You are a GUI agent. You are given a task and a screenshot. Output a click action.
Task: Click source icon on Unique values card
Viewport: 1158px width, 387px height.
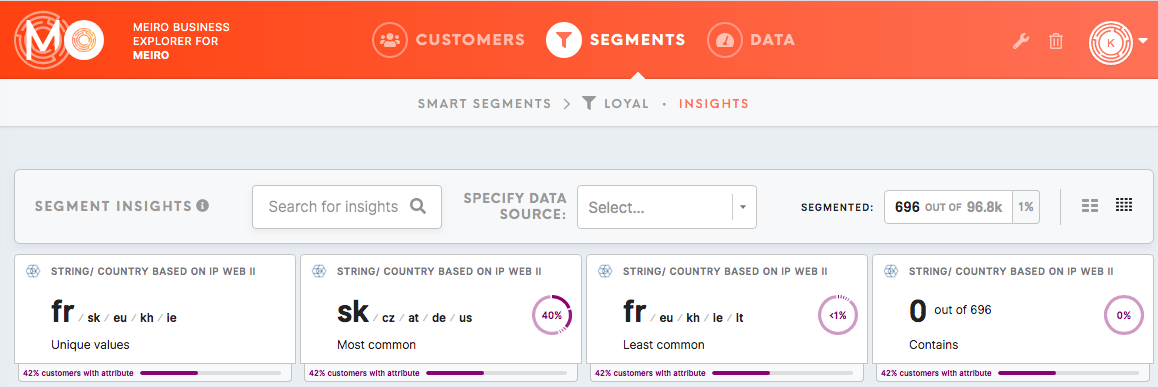(x=32, y=271)
